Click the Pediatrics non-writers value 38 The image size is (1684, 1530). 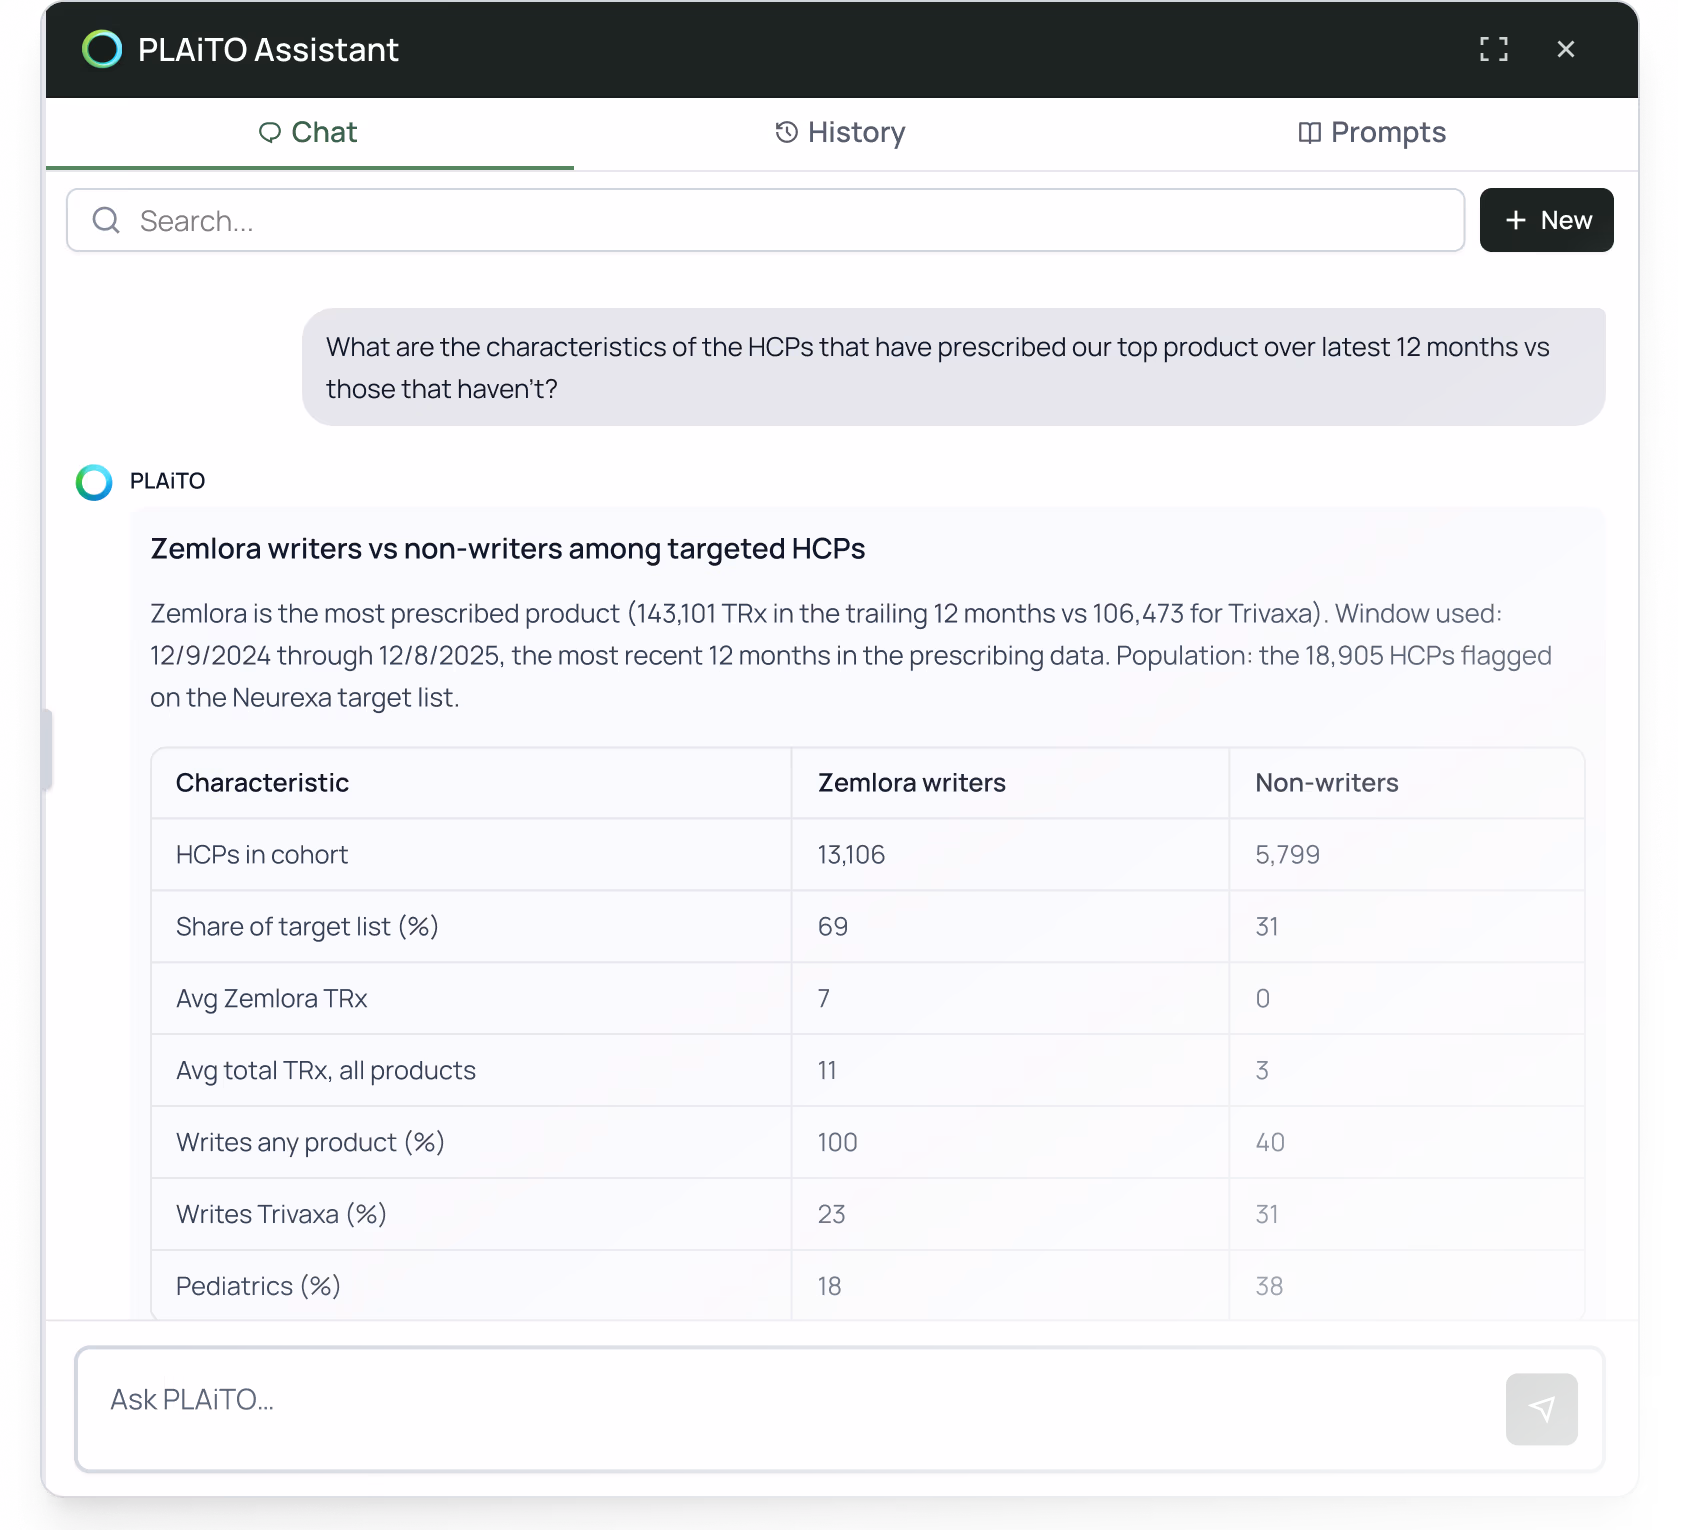1269,1287
